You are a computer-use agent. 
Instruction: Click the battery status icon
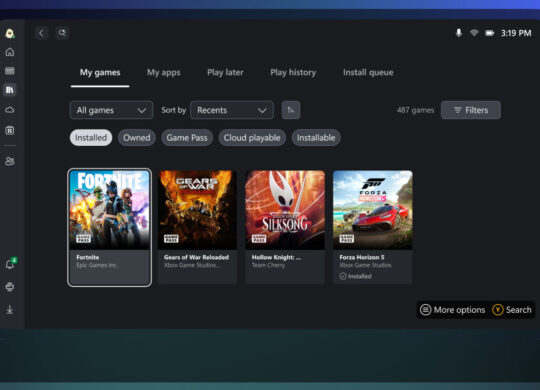click(490, 33)
